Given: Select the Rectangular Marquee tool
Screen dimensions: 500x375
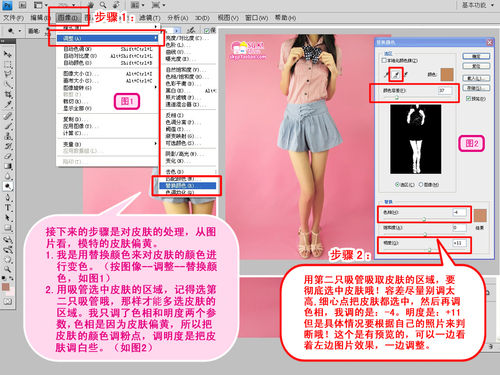Looking at the screenshot, I should tap(7, 64).
